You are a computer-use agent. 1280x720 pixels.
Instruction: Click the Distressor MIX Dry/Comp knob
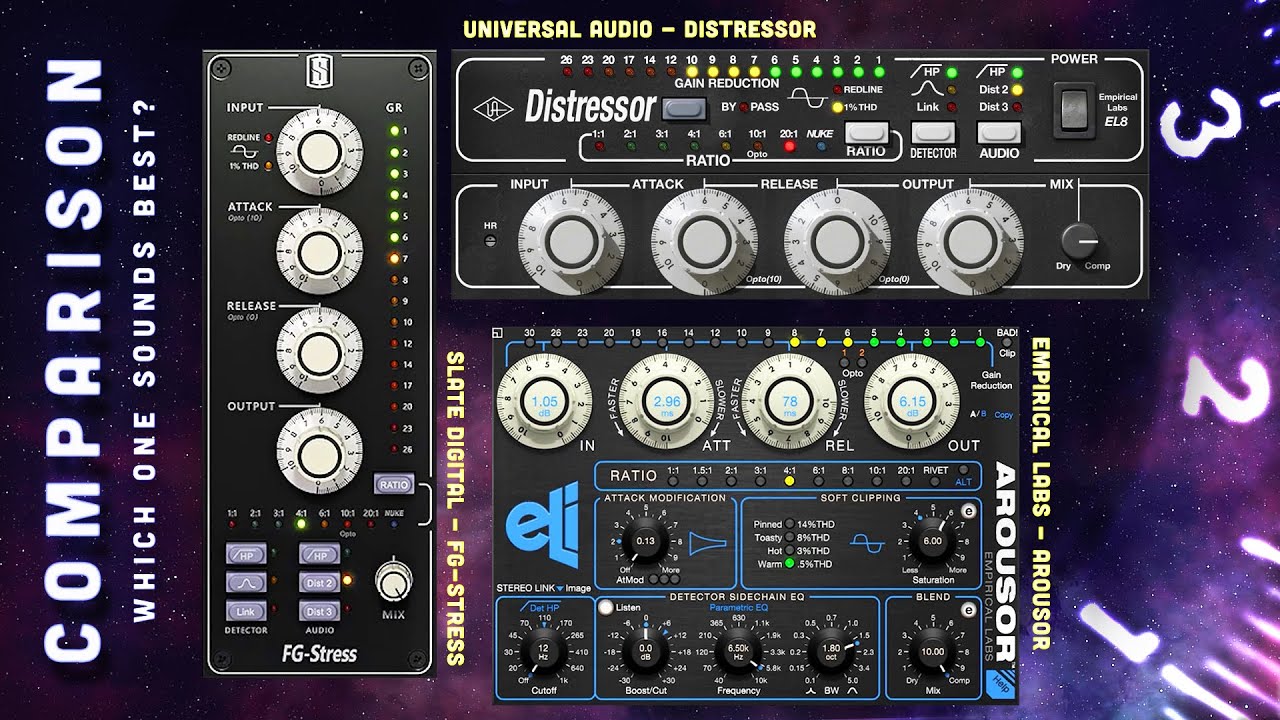click(x=1081, y=243)
